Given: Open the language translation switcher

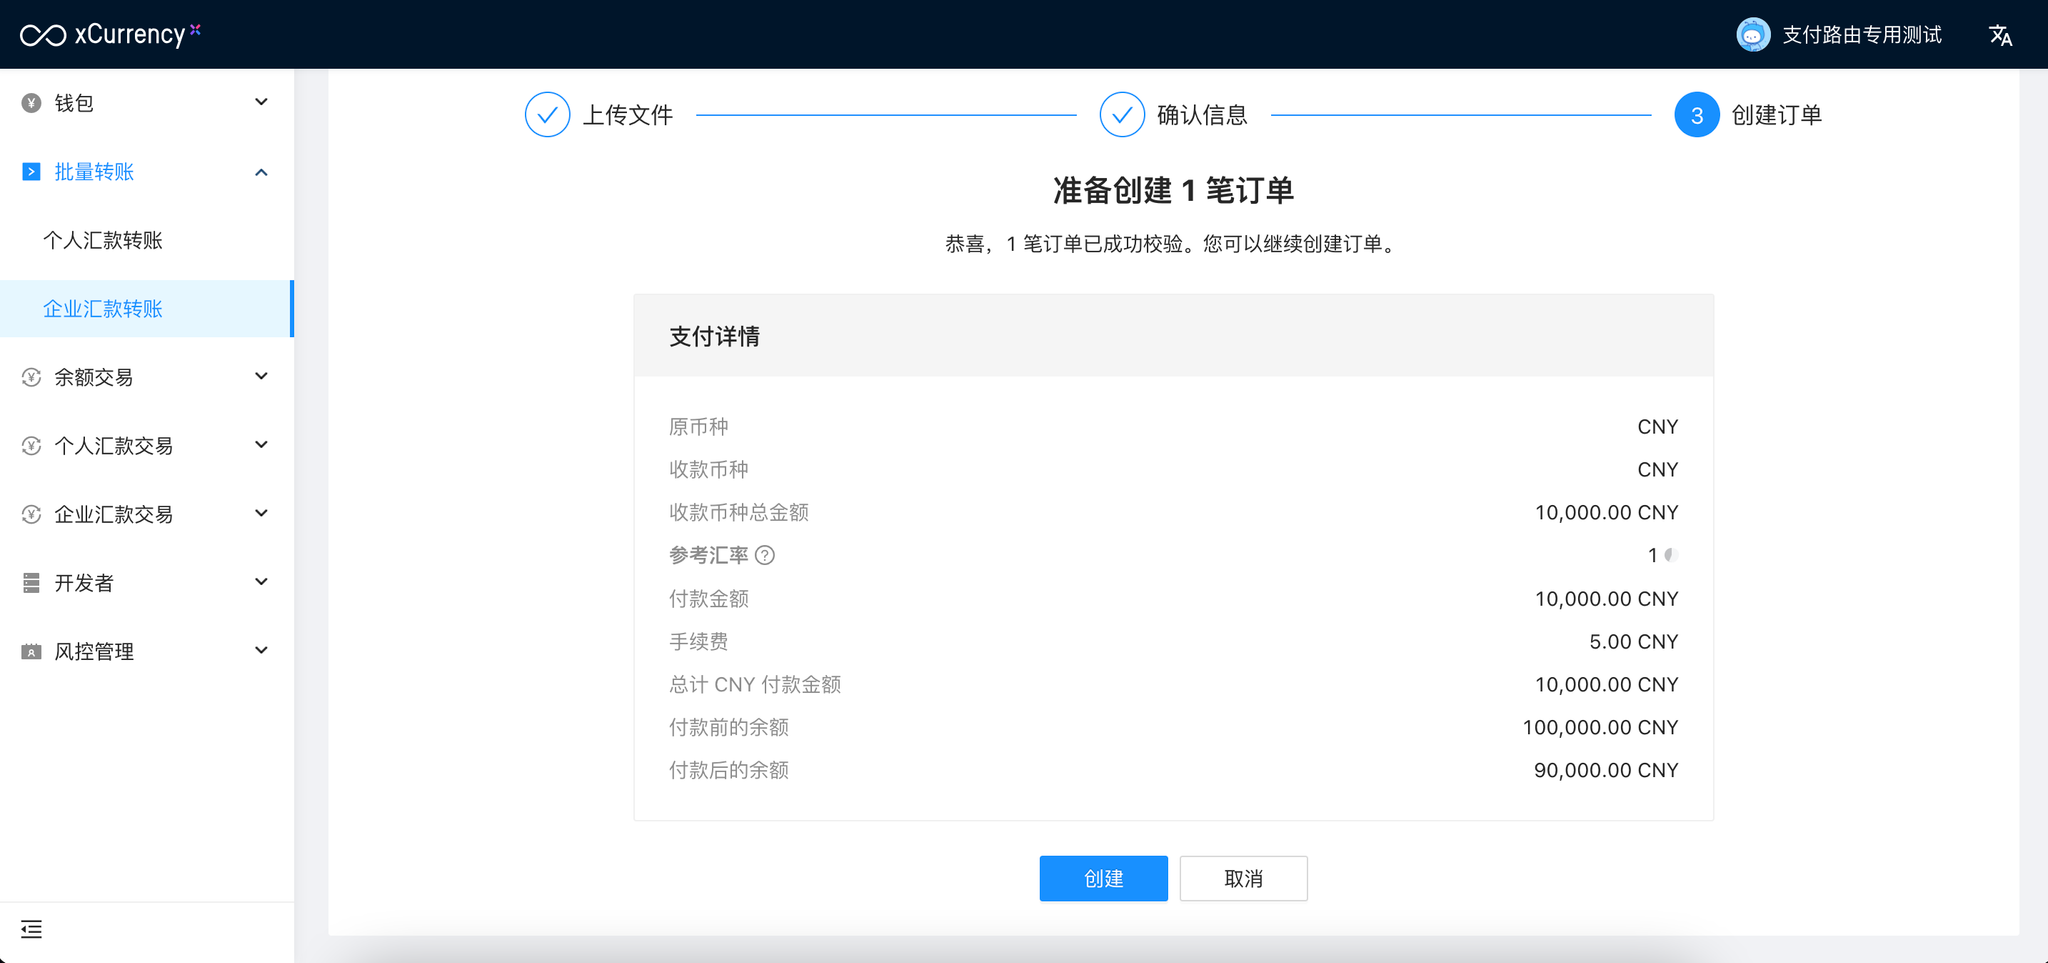Looking at the screenshot, I should (x=2000, y=36).
